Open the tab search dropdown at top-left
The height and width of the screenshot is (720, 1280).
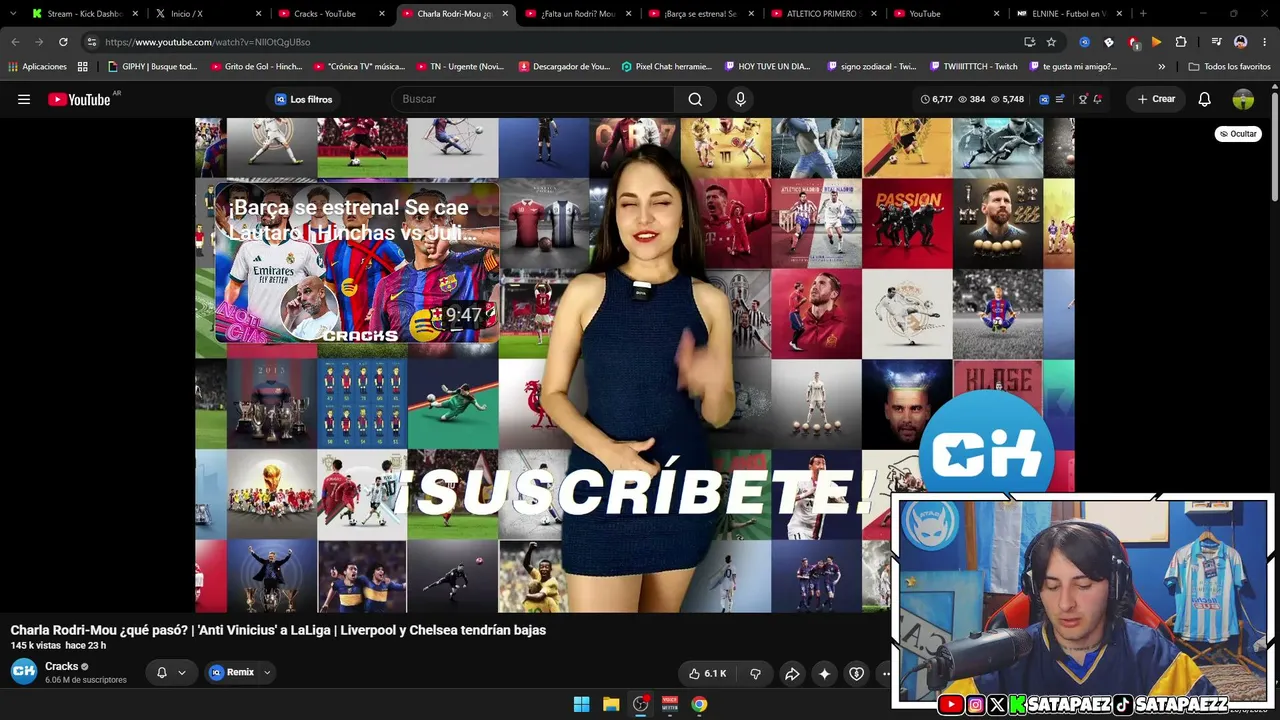tap(12, 14)
